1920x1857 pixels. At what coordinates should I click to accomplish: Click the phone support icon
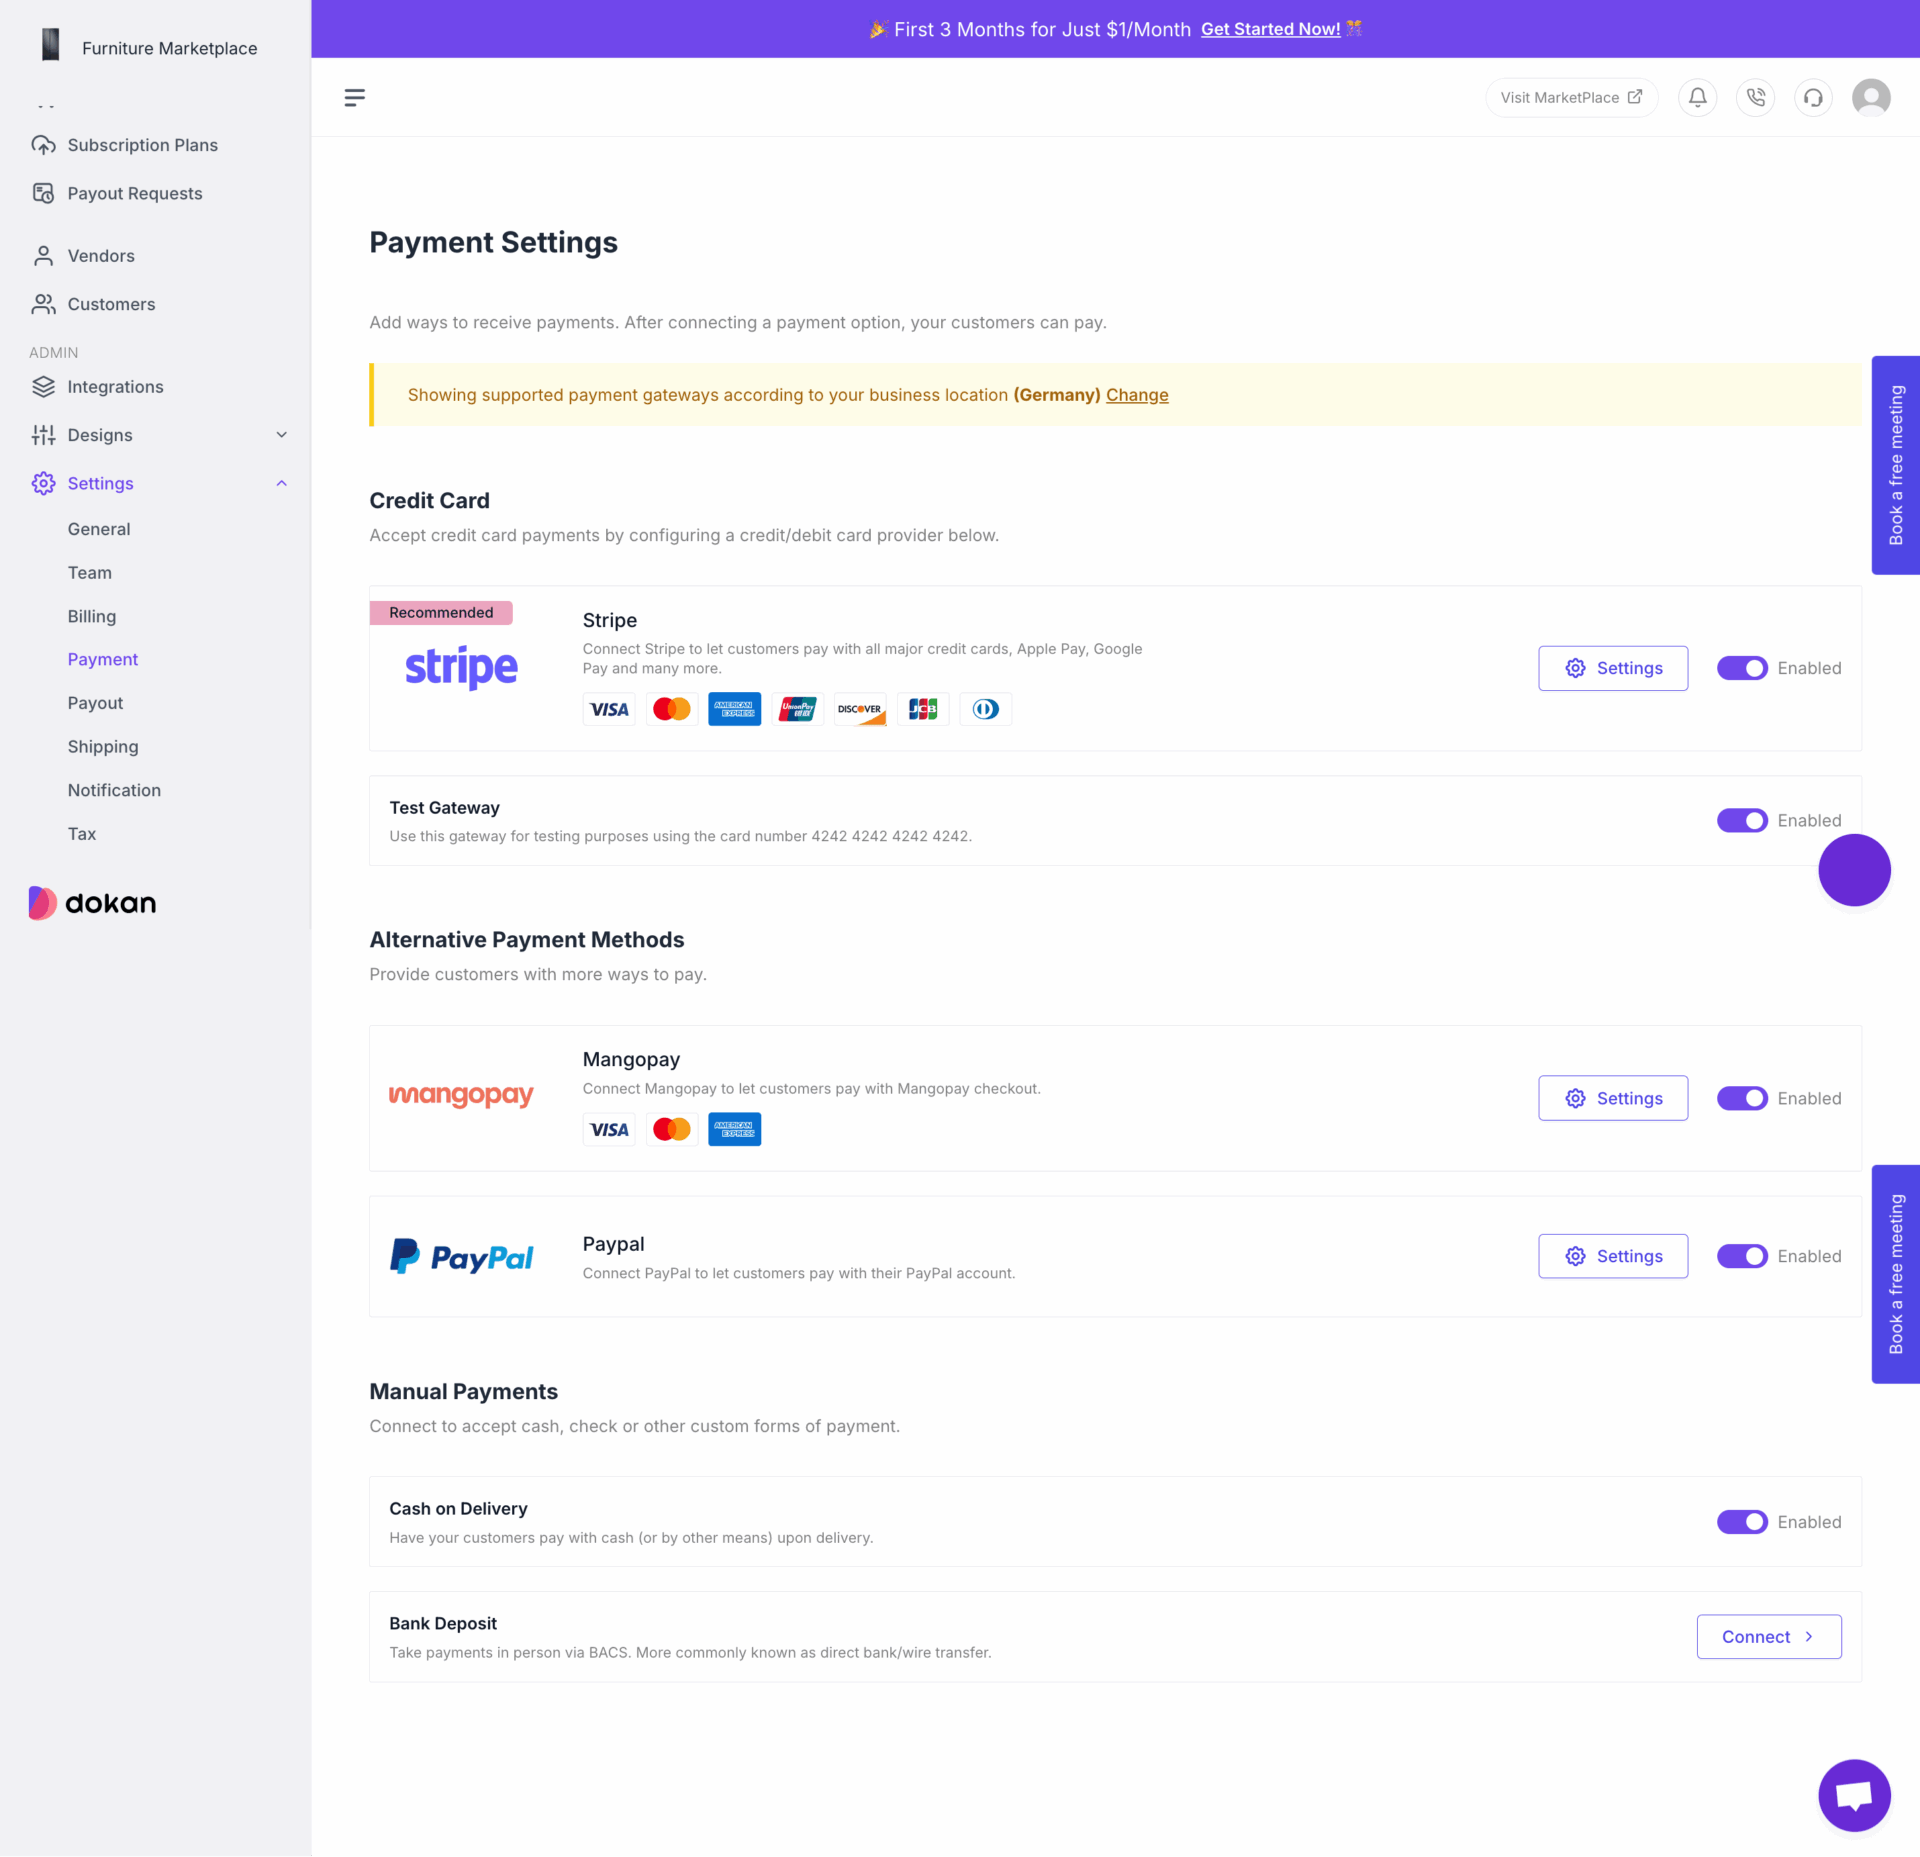click(x=1757, y=96)
